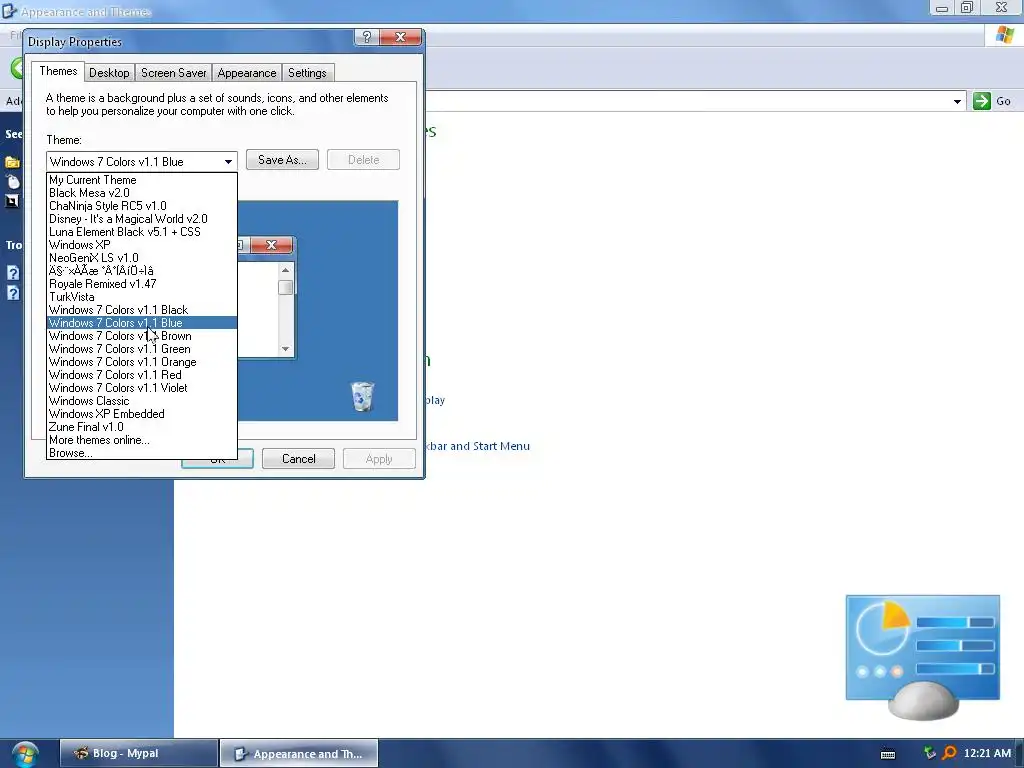The height and width of the screenshot is (768, 1024).
Task: Switch to the Desktop tab
Action: pyautogui.click(x=109, y=72)
